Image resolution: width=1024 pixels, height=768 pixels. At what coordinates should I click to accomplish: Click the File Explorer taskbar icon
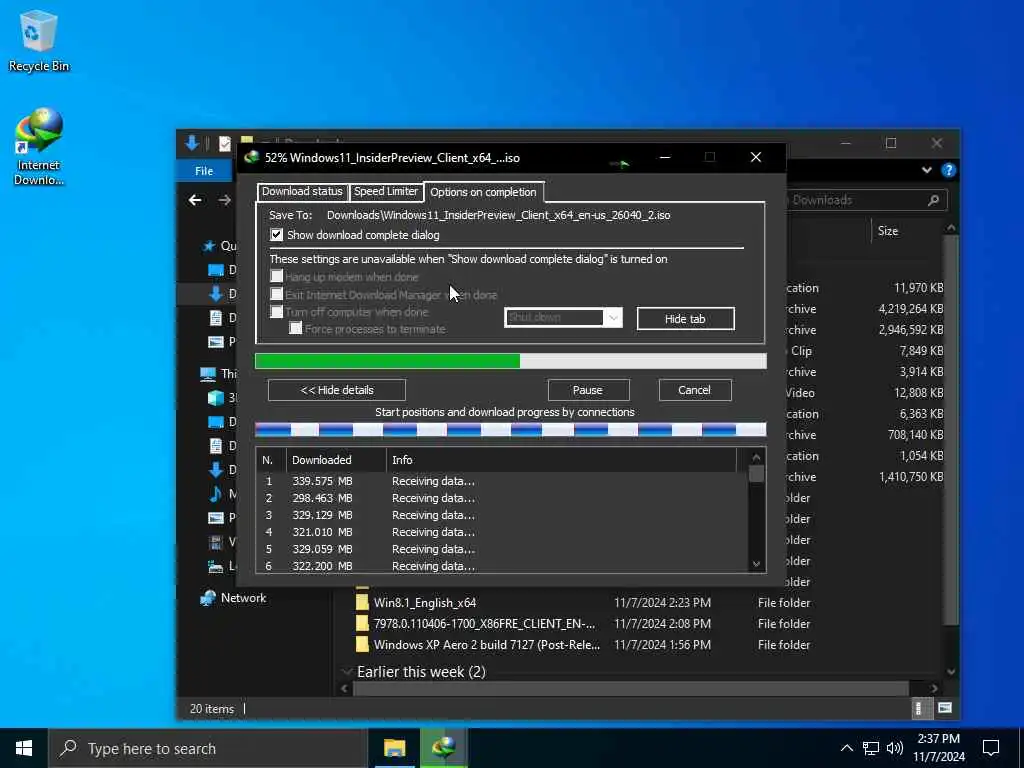coord(394,748)
